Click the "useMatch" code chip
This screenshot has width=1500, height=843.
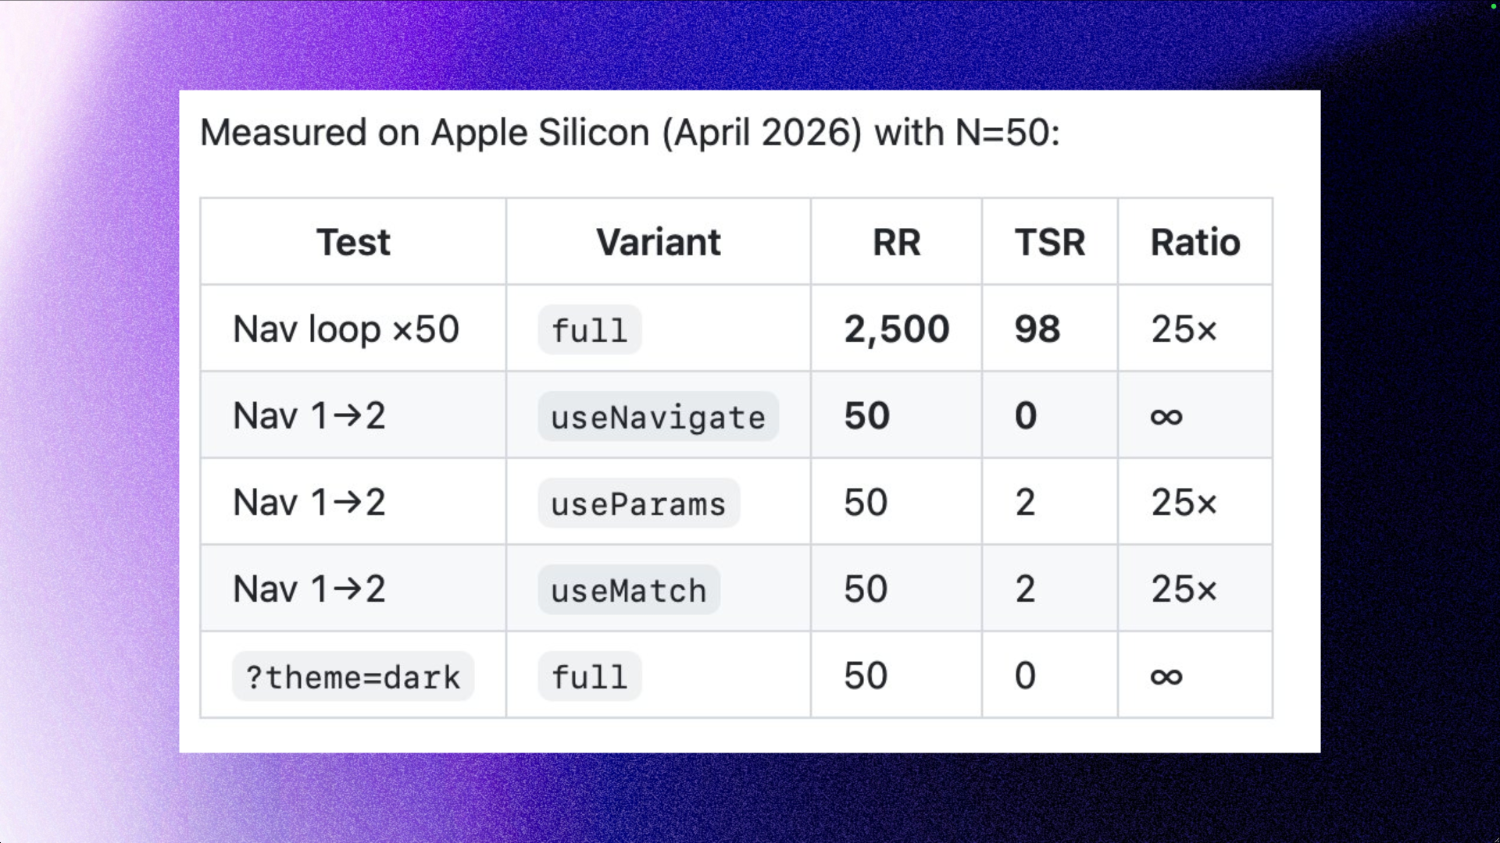(x=628, y=591)
